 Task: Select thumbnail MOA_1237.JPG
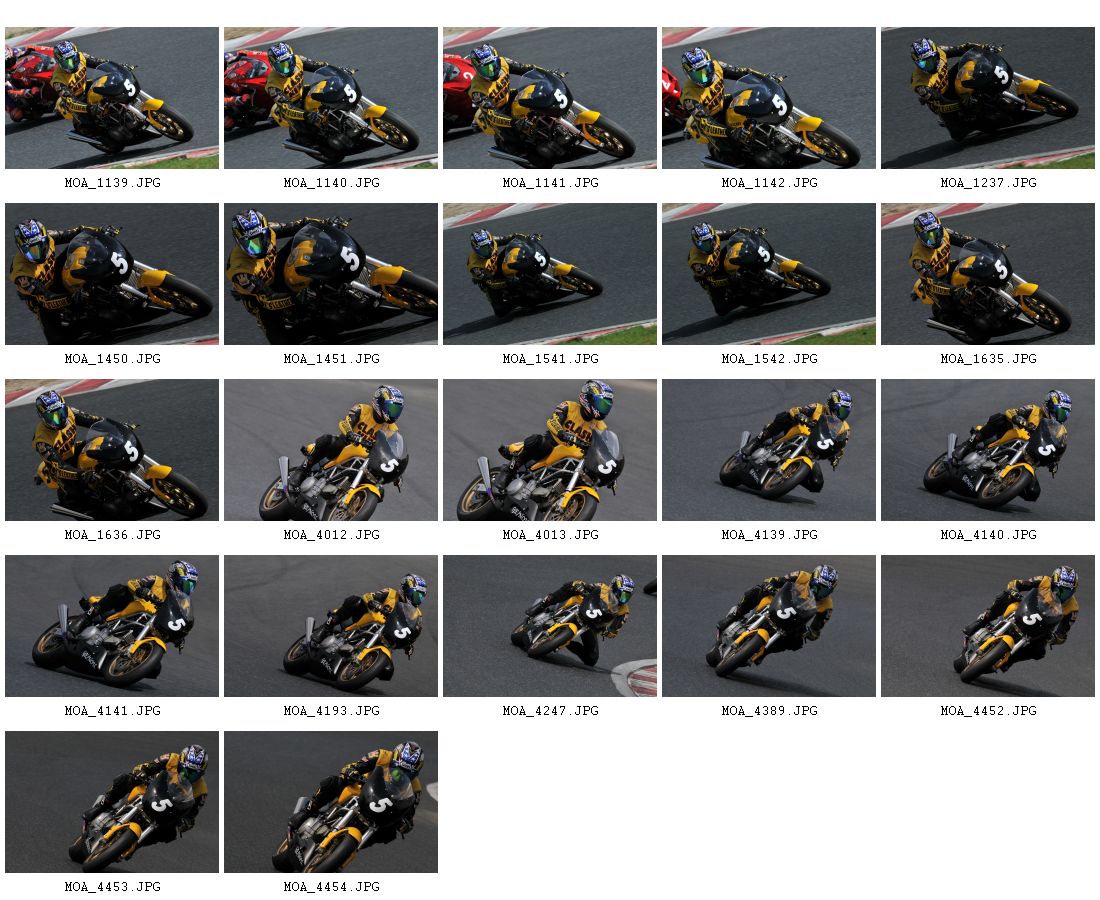[x=988, y=98]
